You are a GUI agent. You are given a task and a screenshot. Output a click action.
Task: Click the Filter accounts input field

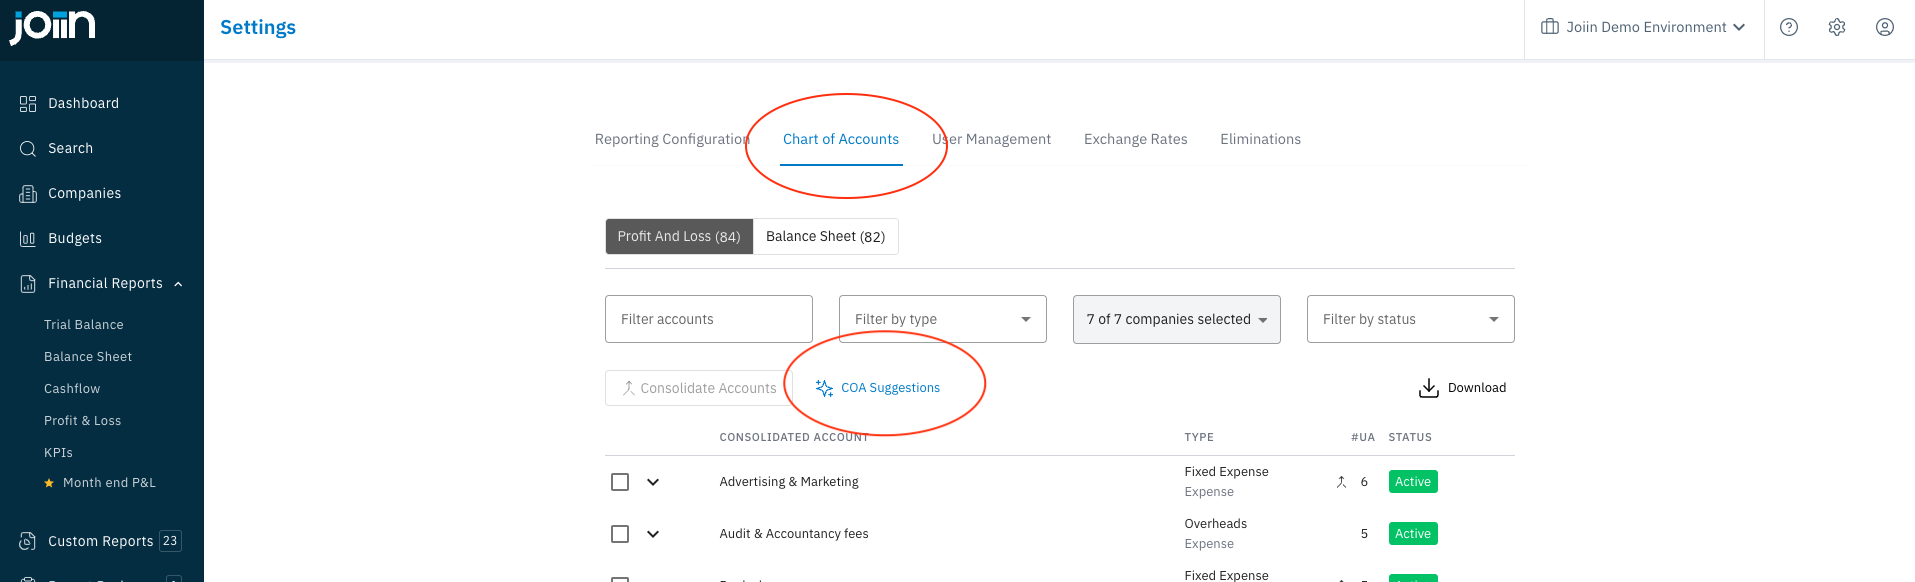[709, 319]
